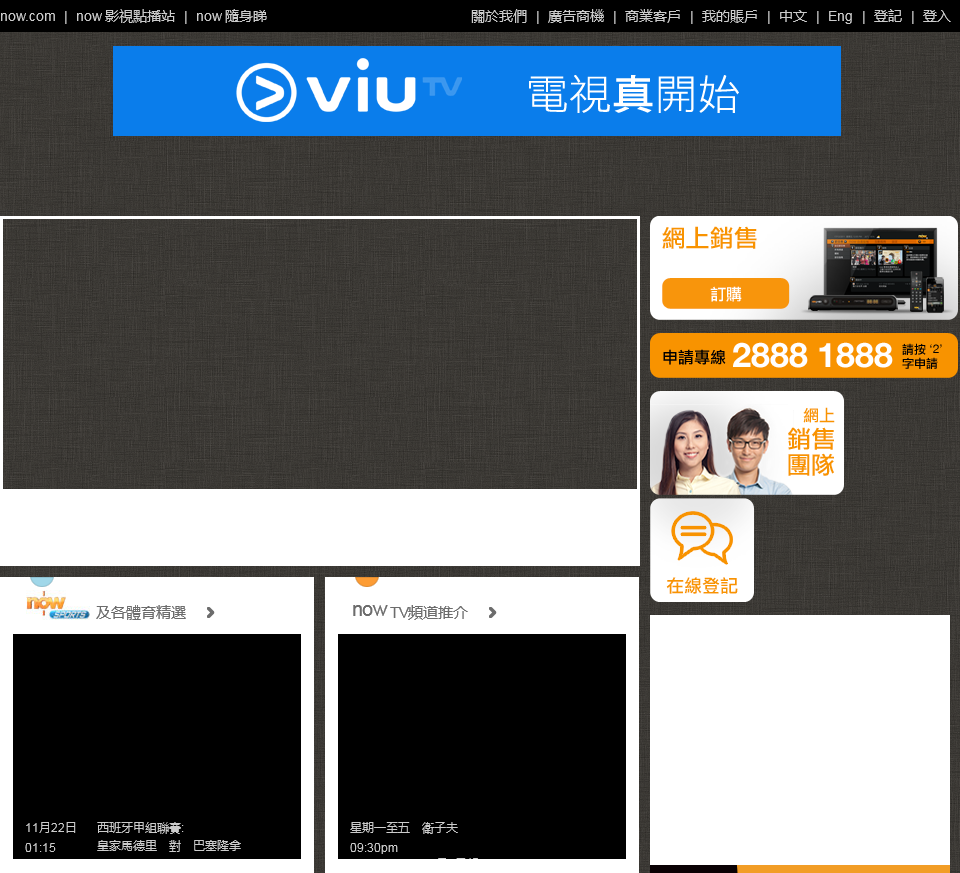This screenshot has width=960, height=873.
Task: Click the 皇家馬德里 對 巴塞隆拿 match text
Action: [169, 845]
